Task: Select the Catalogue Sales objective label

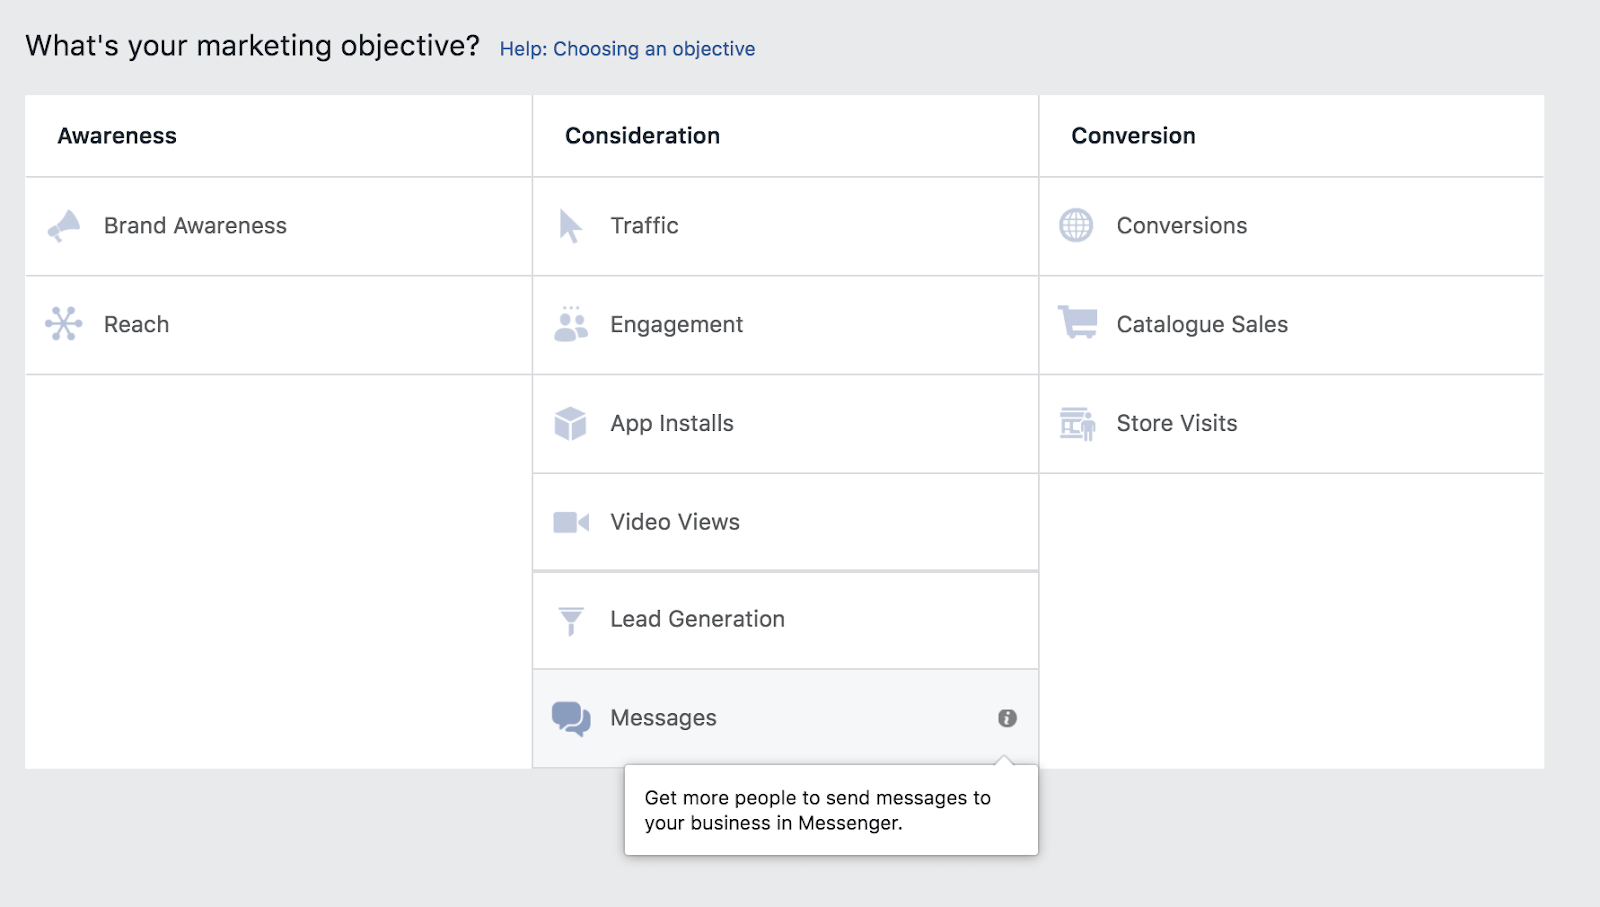Action: click(1202, 324)
